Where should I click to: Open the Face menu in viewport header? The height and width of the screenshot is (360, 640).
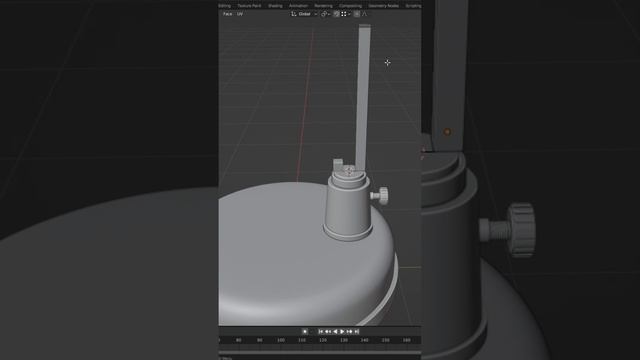pyautogui.click(x=227, y=14)
